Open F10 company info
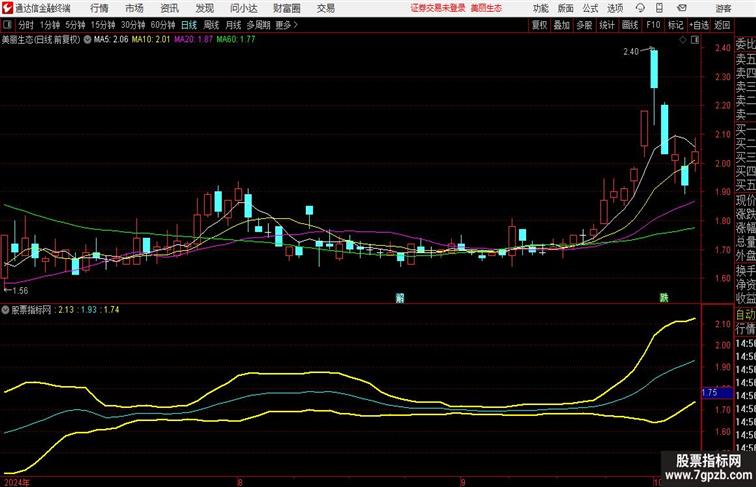This screenshot has width=756, height=487. (653, 25)
